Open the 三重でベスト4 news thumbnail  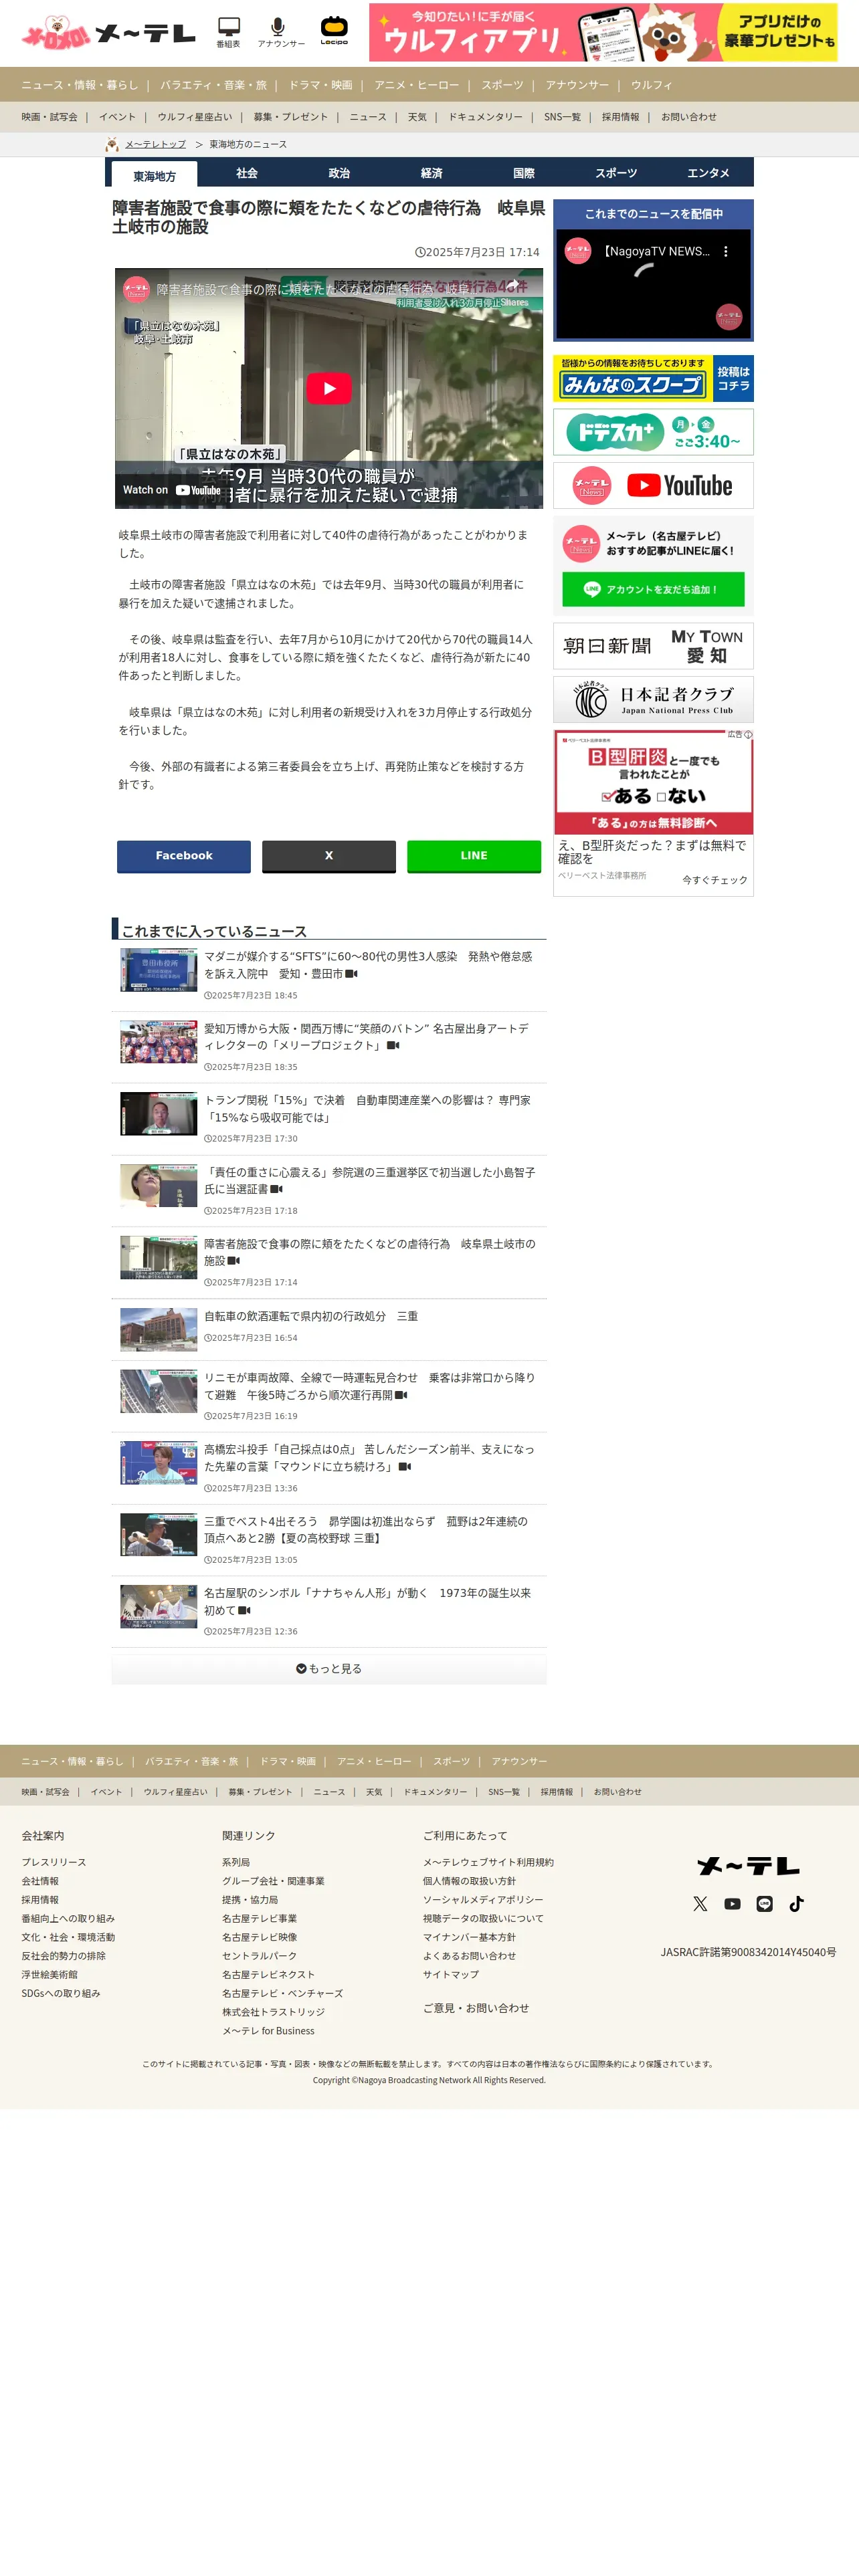coord(158,1534)
